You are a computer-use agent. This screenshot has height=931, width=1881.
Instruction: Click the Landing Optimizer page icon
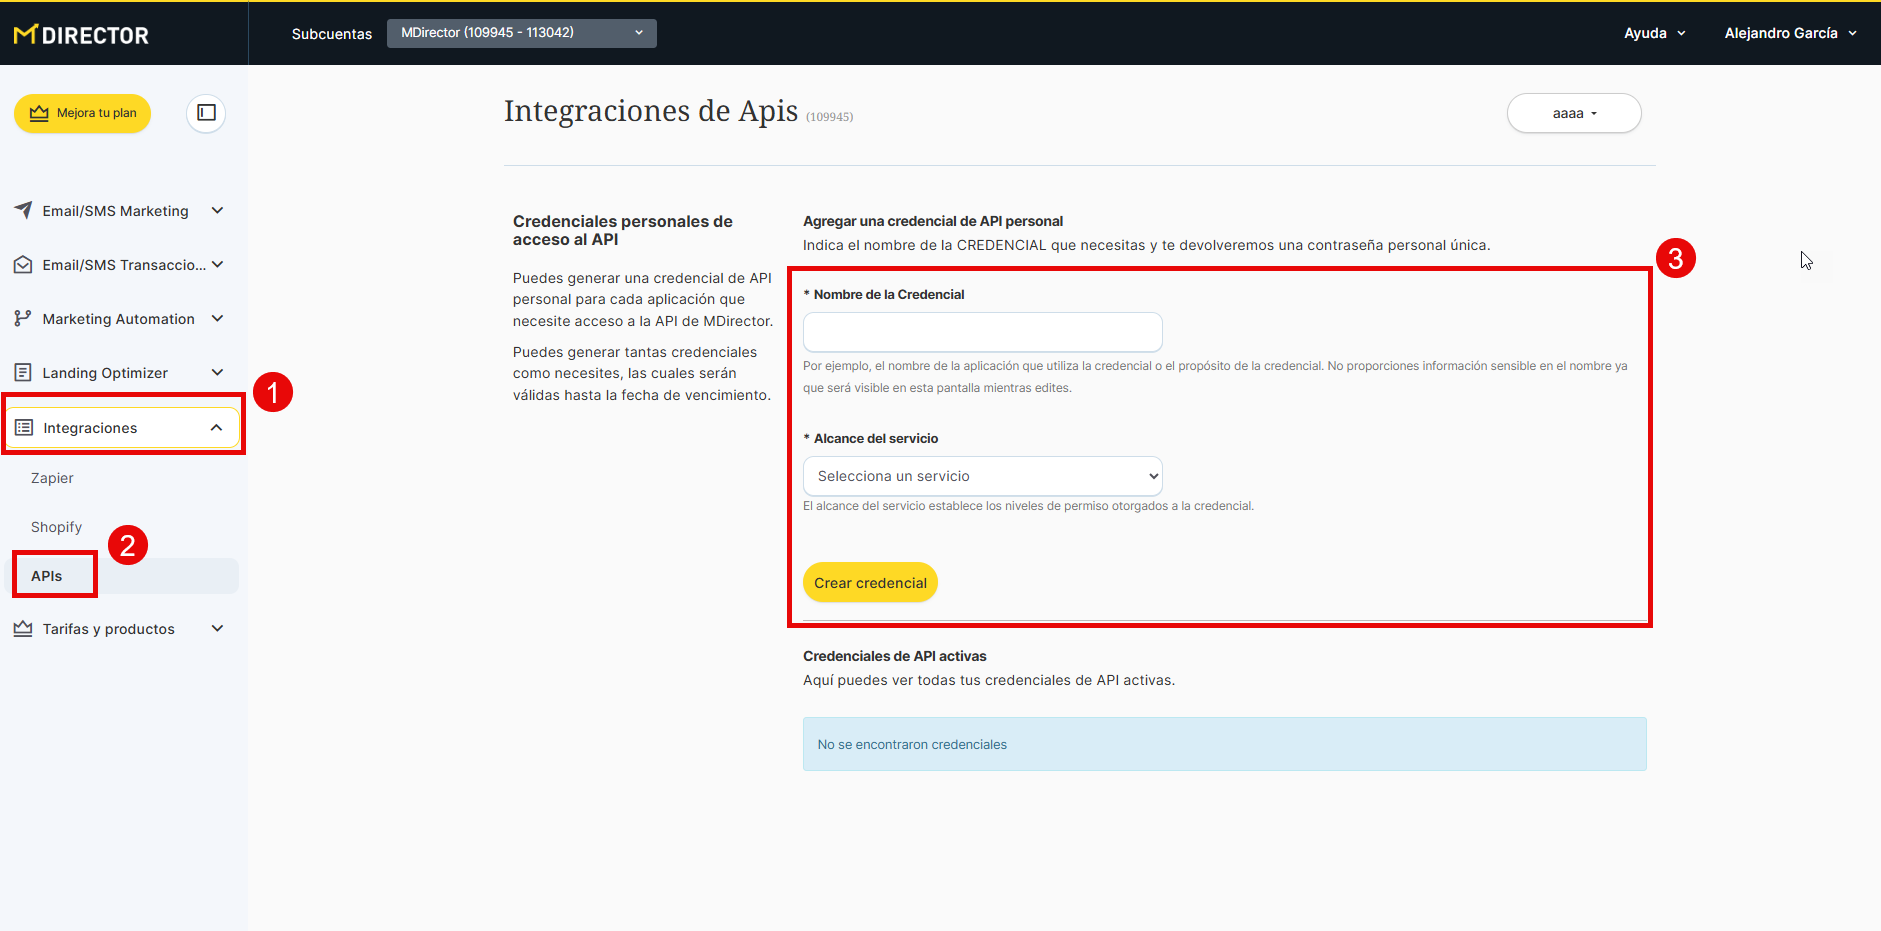pos(23,373)
